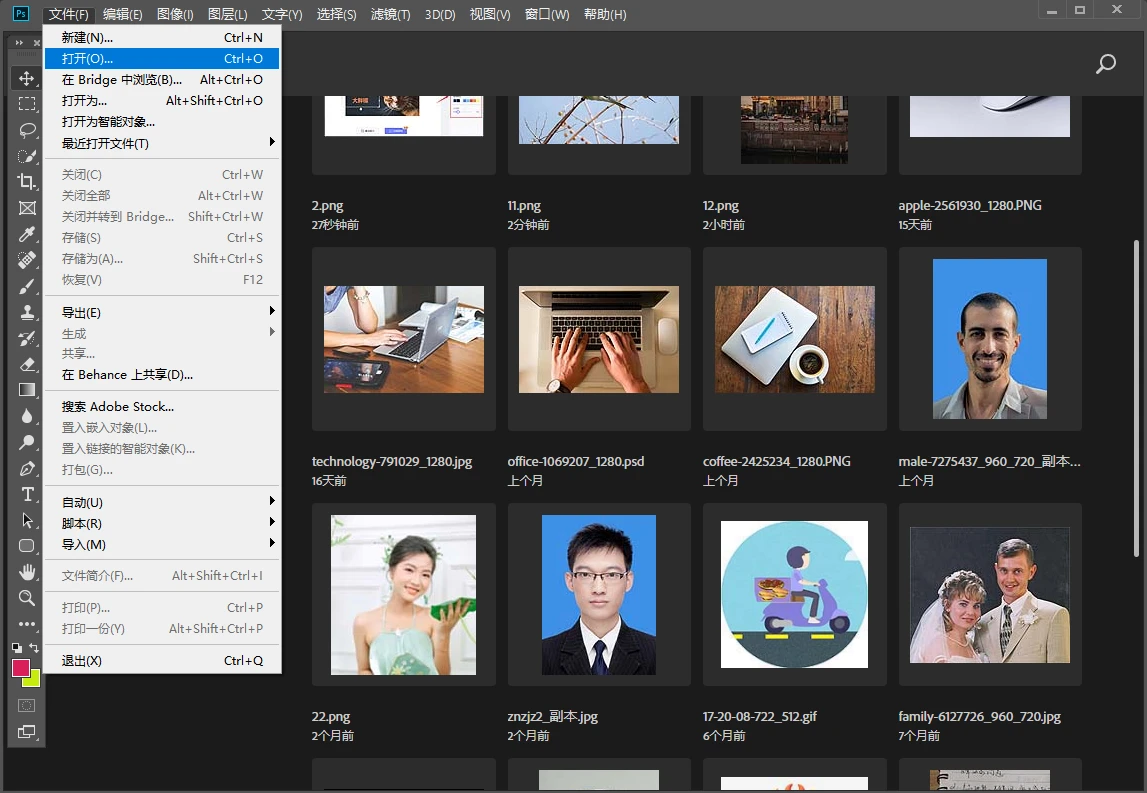The width and height of the screenshot is (1147, 793).
Task: Click the foreground red color swatch
Action: (x=20, y=667)
